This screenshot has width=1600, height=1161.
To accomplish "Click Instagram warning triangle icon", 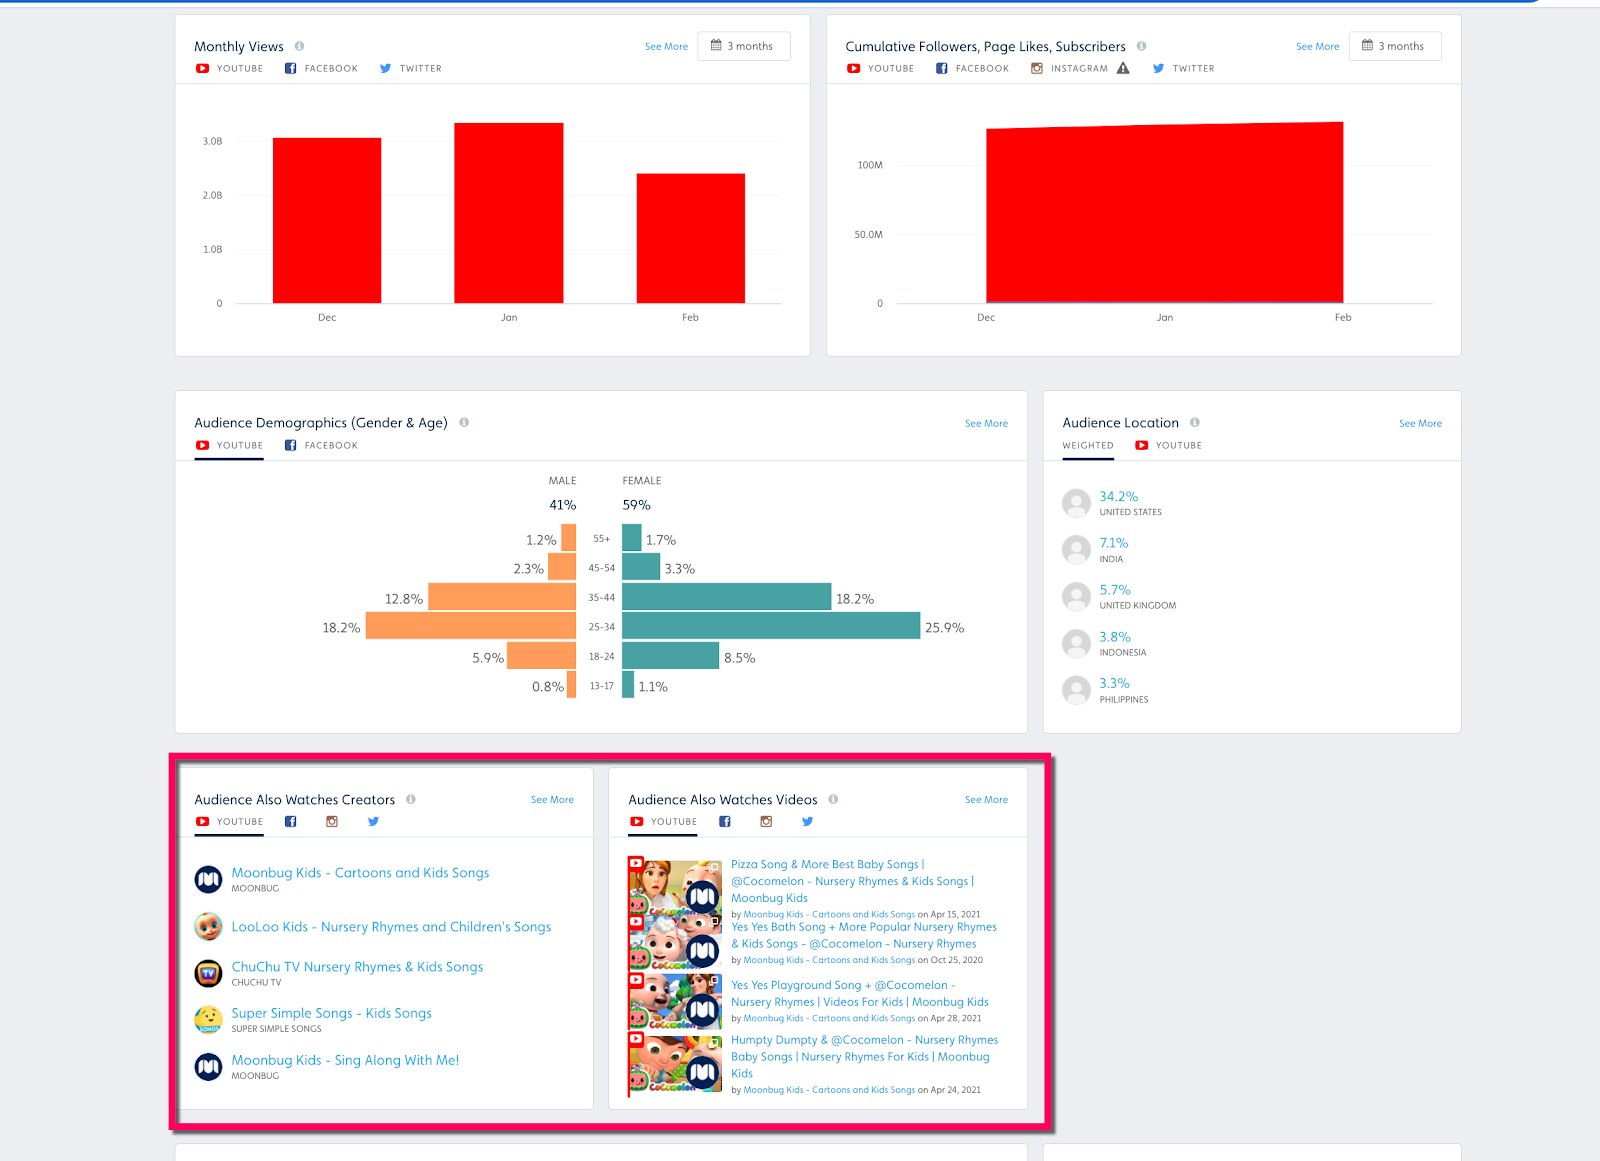I will (1123, 69).
